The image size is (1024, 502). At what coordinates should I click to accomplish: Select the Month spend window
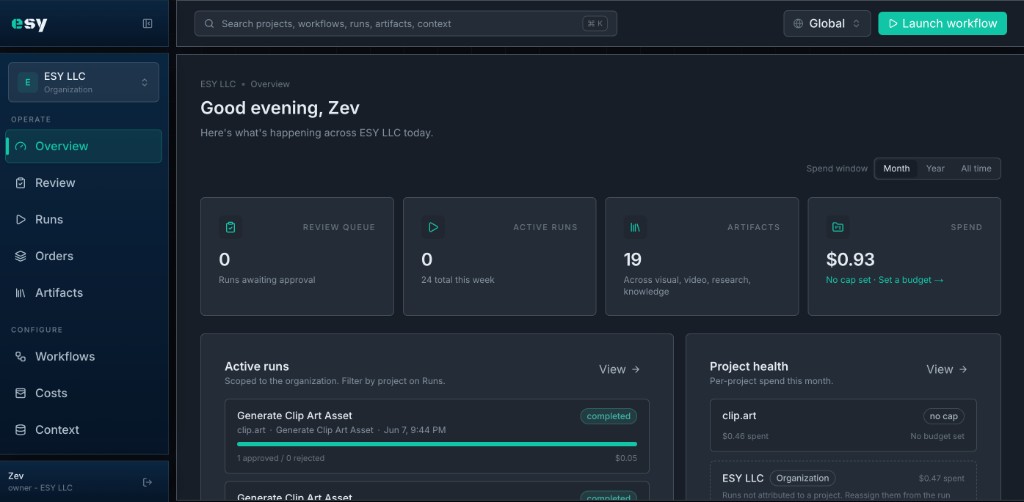[x=897, y=168]
